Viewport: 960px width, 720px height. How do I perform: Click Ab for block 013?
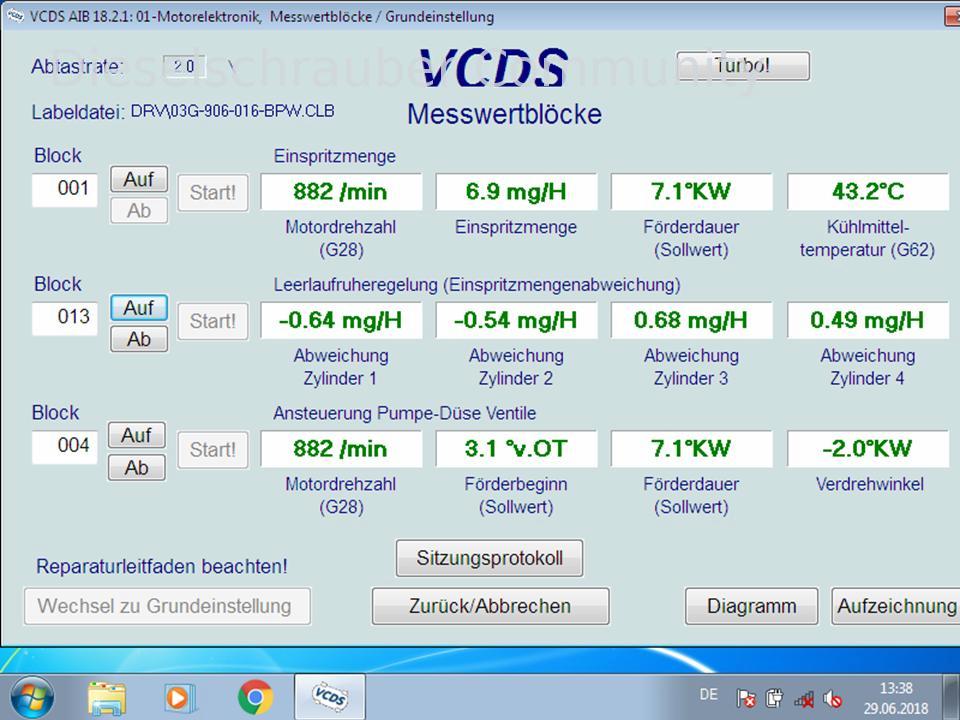pos(139,339)
